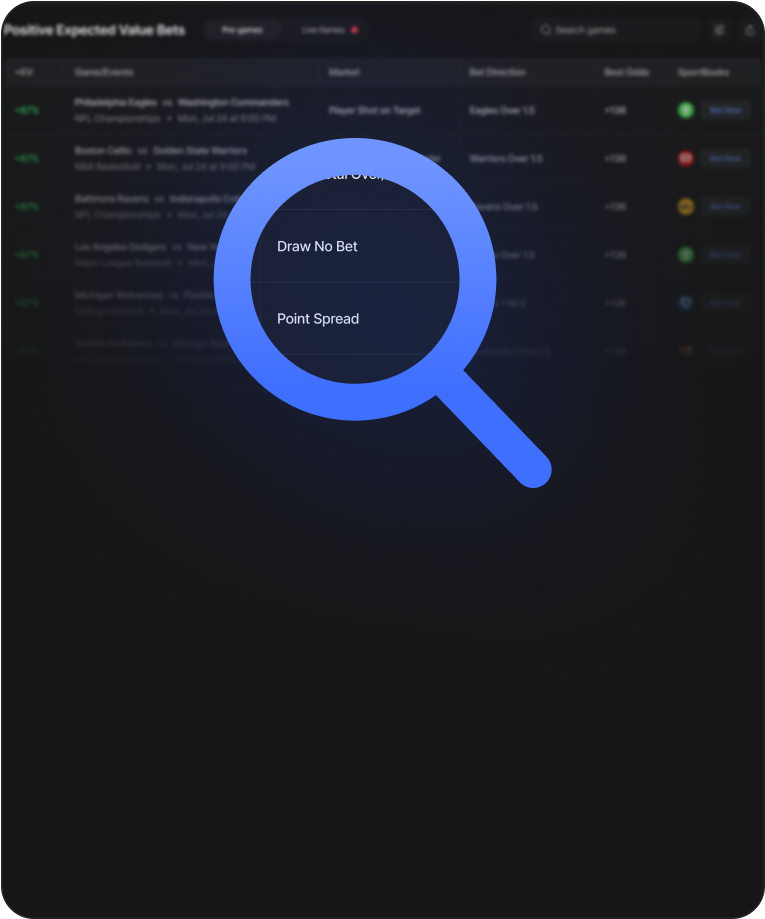Screen dimensions: 765x919
Task: Sort by the Best Odds column header
Action: point(627,72)
